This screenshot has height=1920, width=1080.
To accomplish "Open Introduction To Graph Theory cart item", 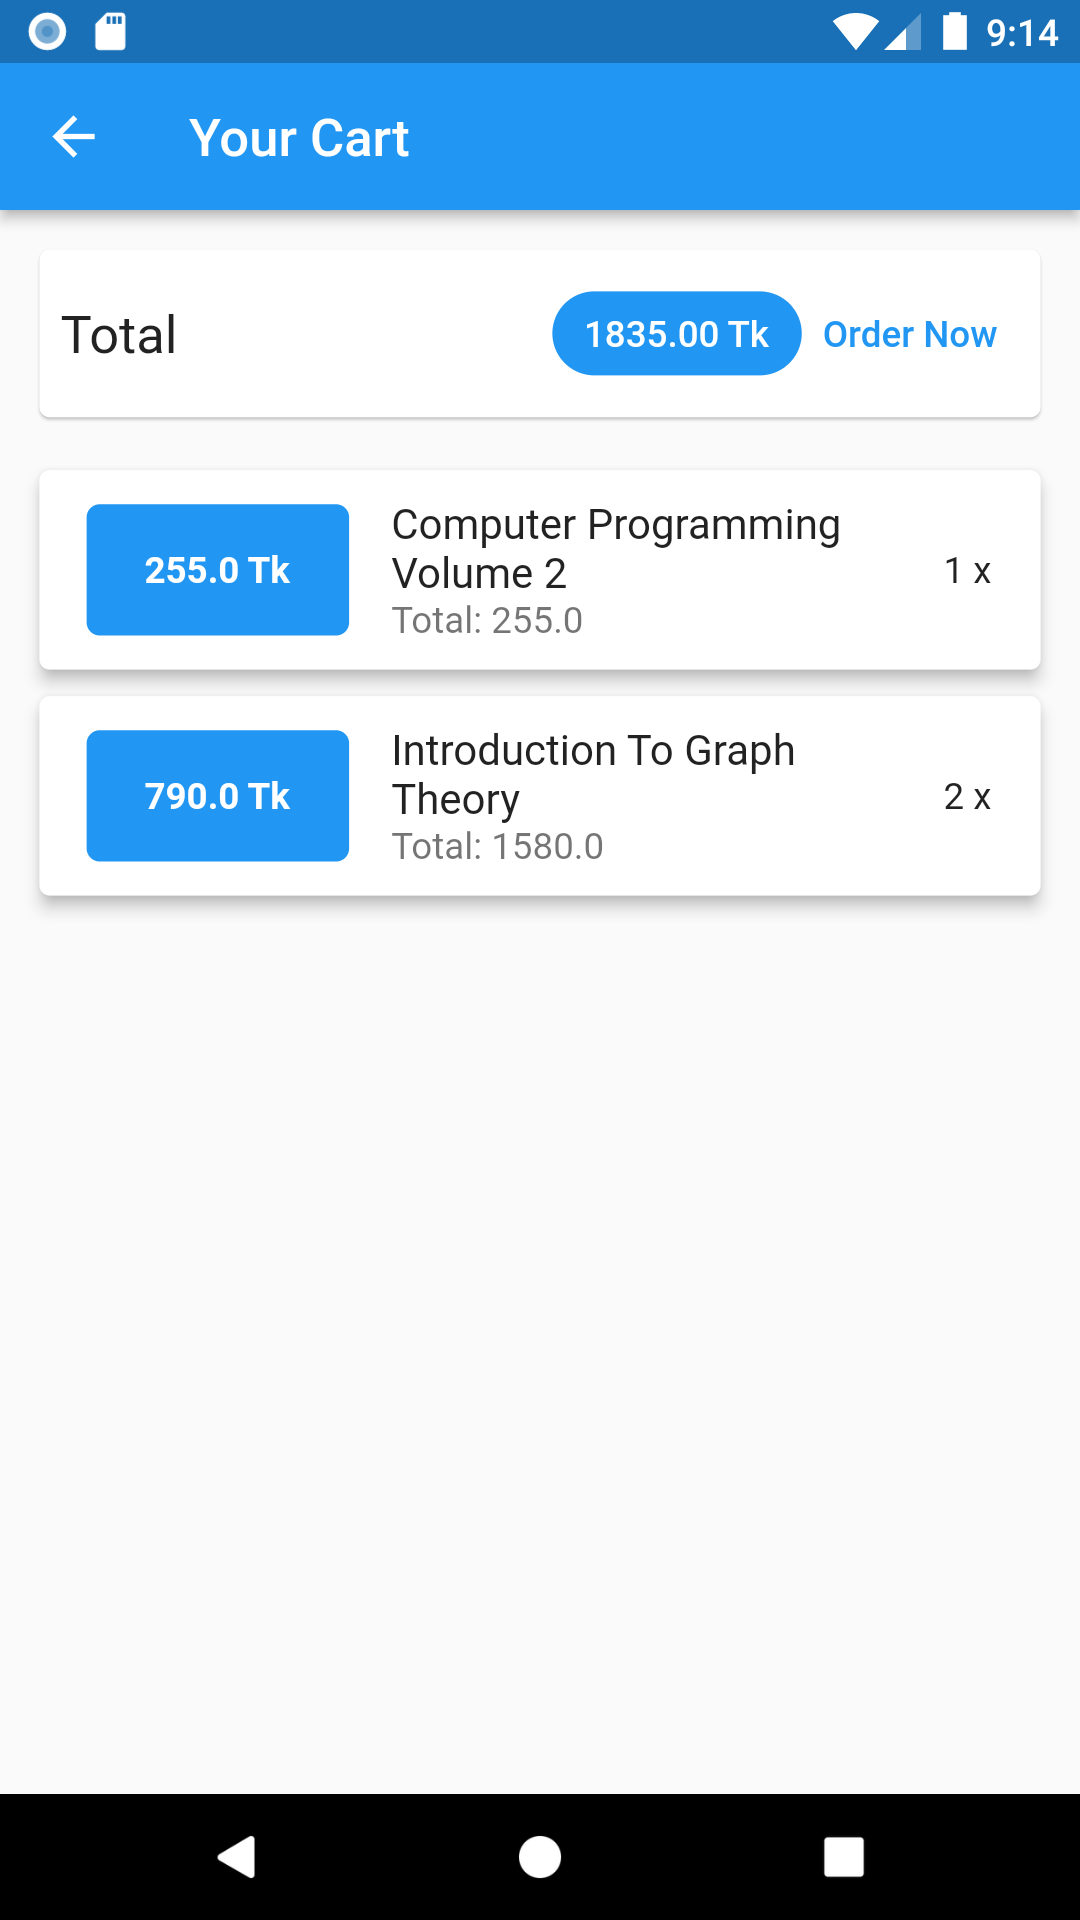I will click(x=540, y=796).
